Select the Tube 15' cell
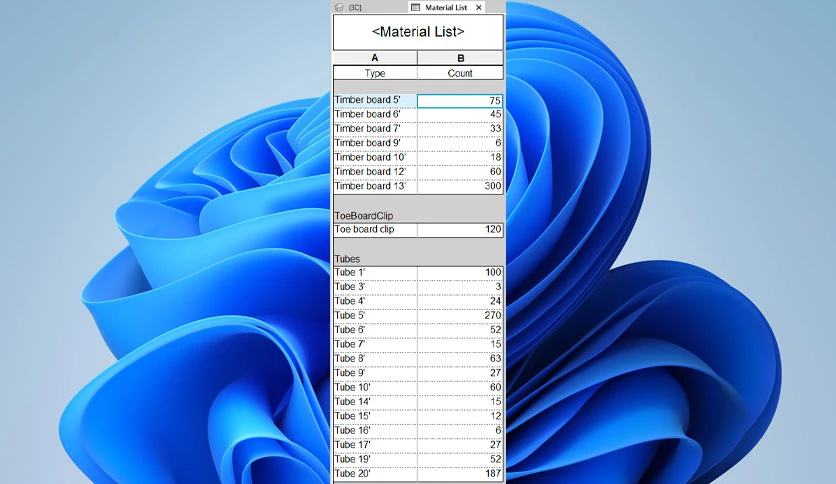The width and height of the screenshot is (836, 484). pos(375,416)
